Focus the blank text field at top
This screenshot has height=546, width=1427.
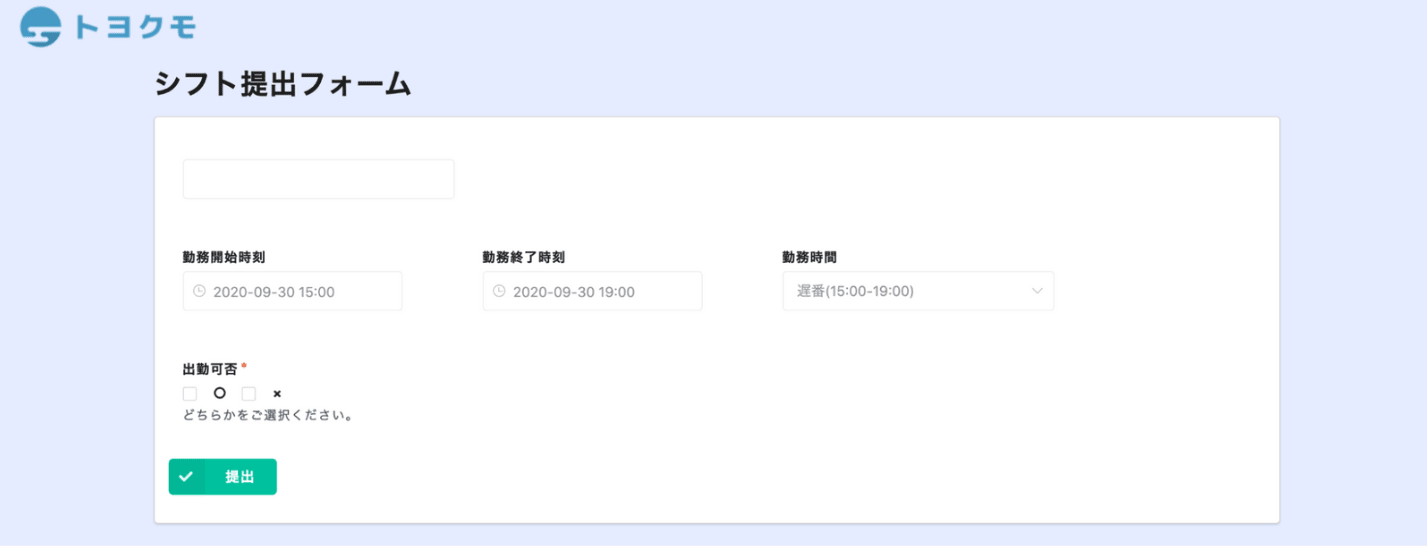(318, 179)
